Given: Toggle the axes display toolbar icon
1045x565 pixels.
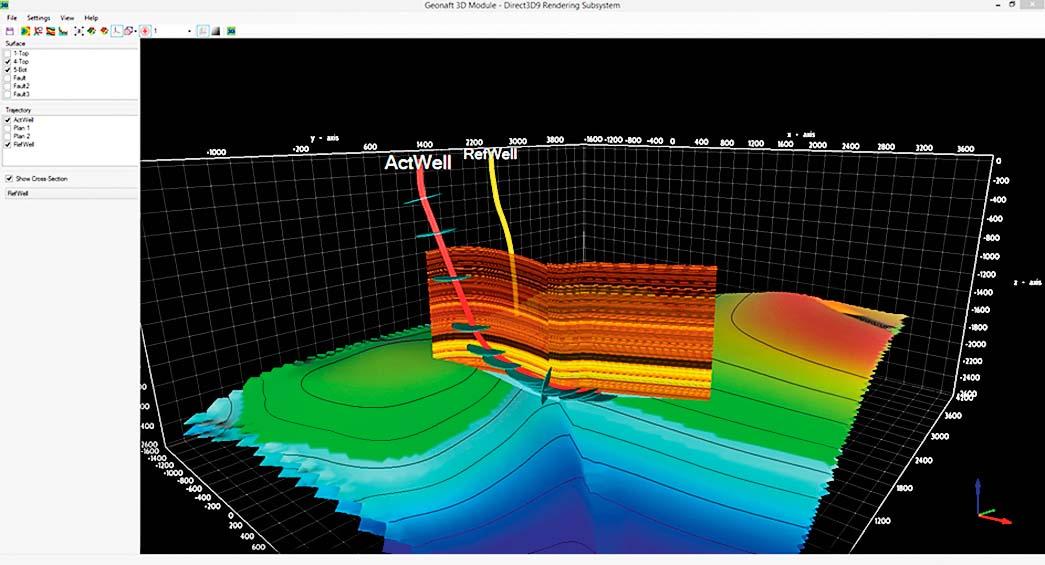Looking at the screenshot, I should pos(116,31).
